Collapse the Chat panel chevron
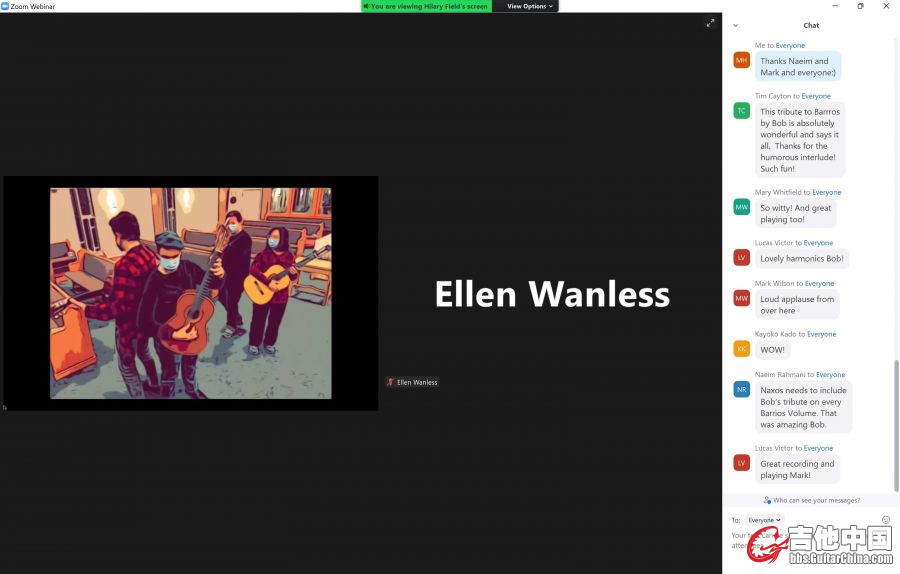900x574 pixels. coord(735,25)
